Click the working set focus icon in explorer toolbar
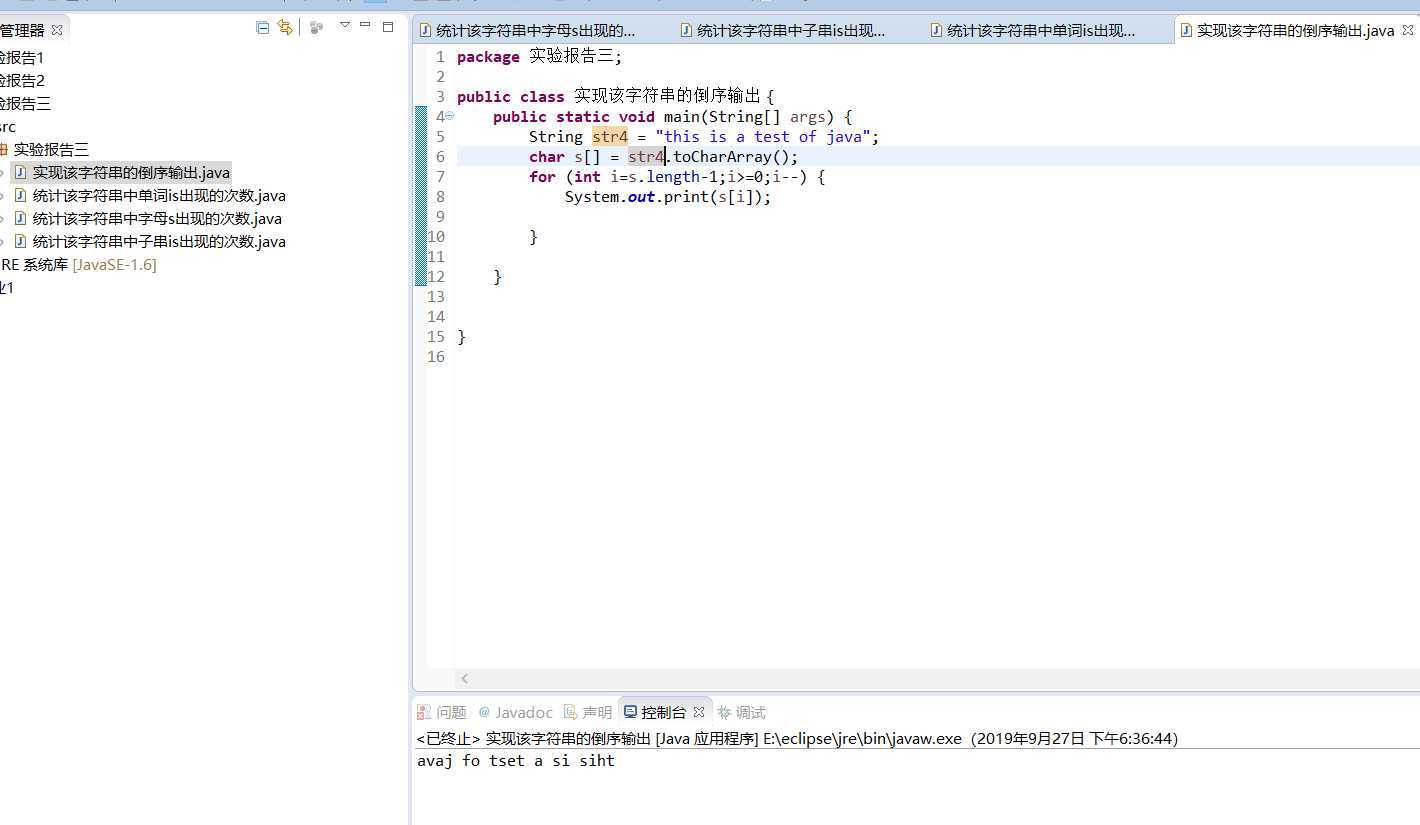 316,28
